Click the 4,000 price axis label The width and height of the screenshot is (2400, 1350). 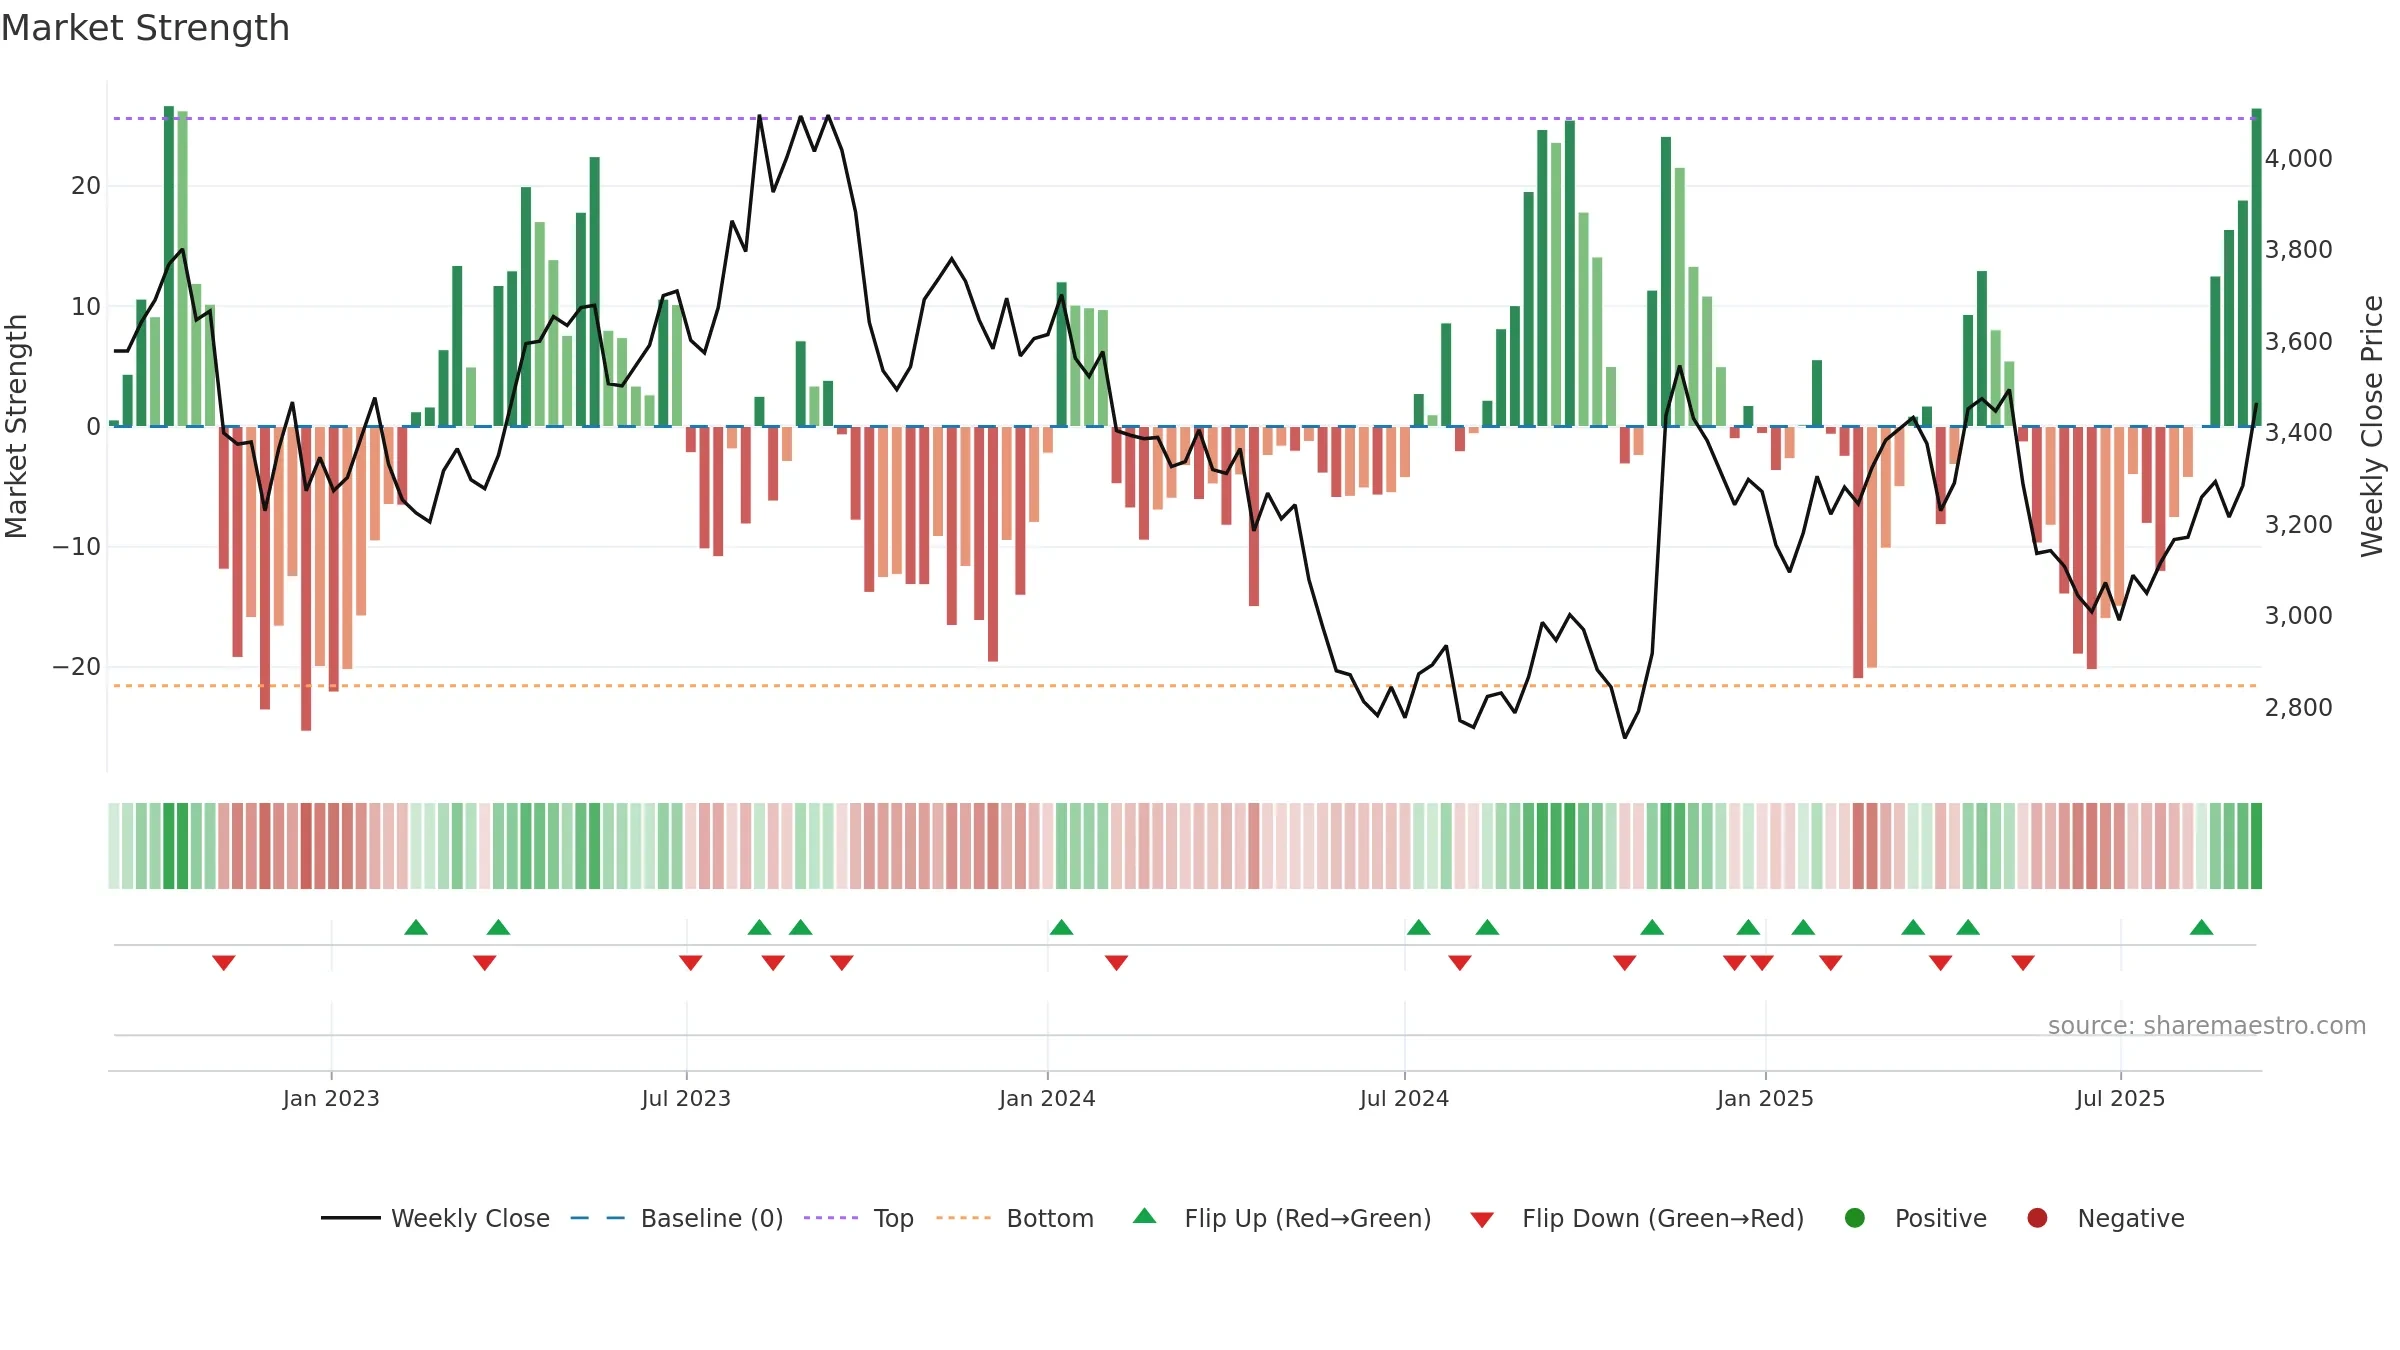point(2298,158)
